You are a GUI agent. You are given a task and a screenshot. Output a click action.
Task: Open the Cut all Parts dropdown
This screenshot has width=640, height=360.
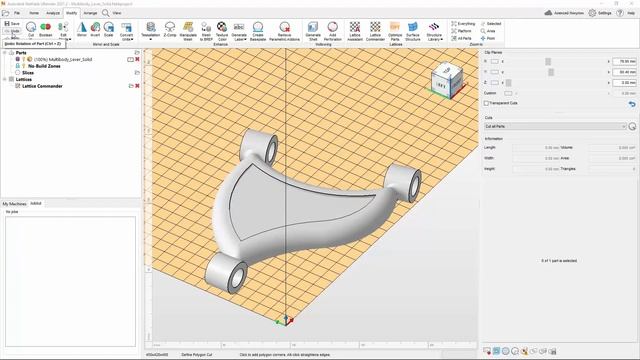pos(555,127)
